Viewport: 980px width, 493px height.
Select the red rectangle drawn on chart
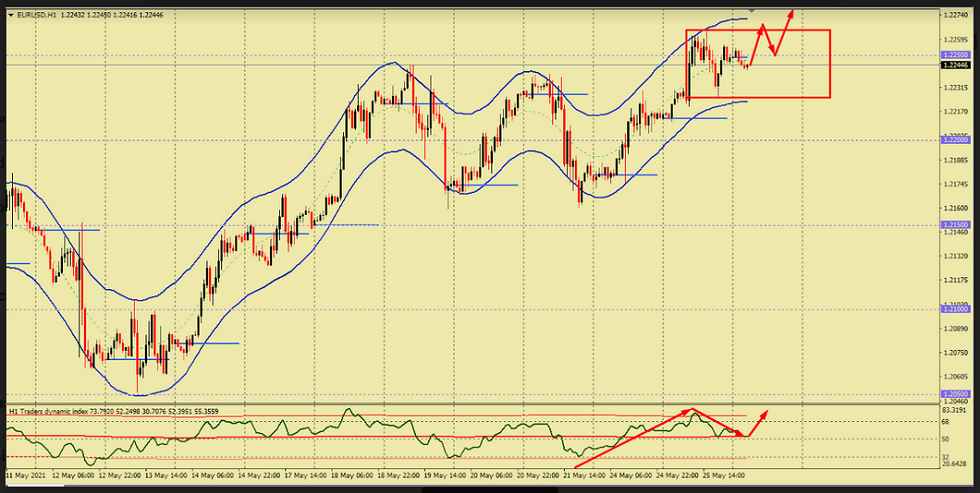point(758,97)
